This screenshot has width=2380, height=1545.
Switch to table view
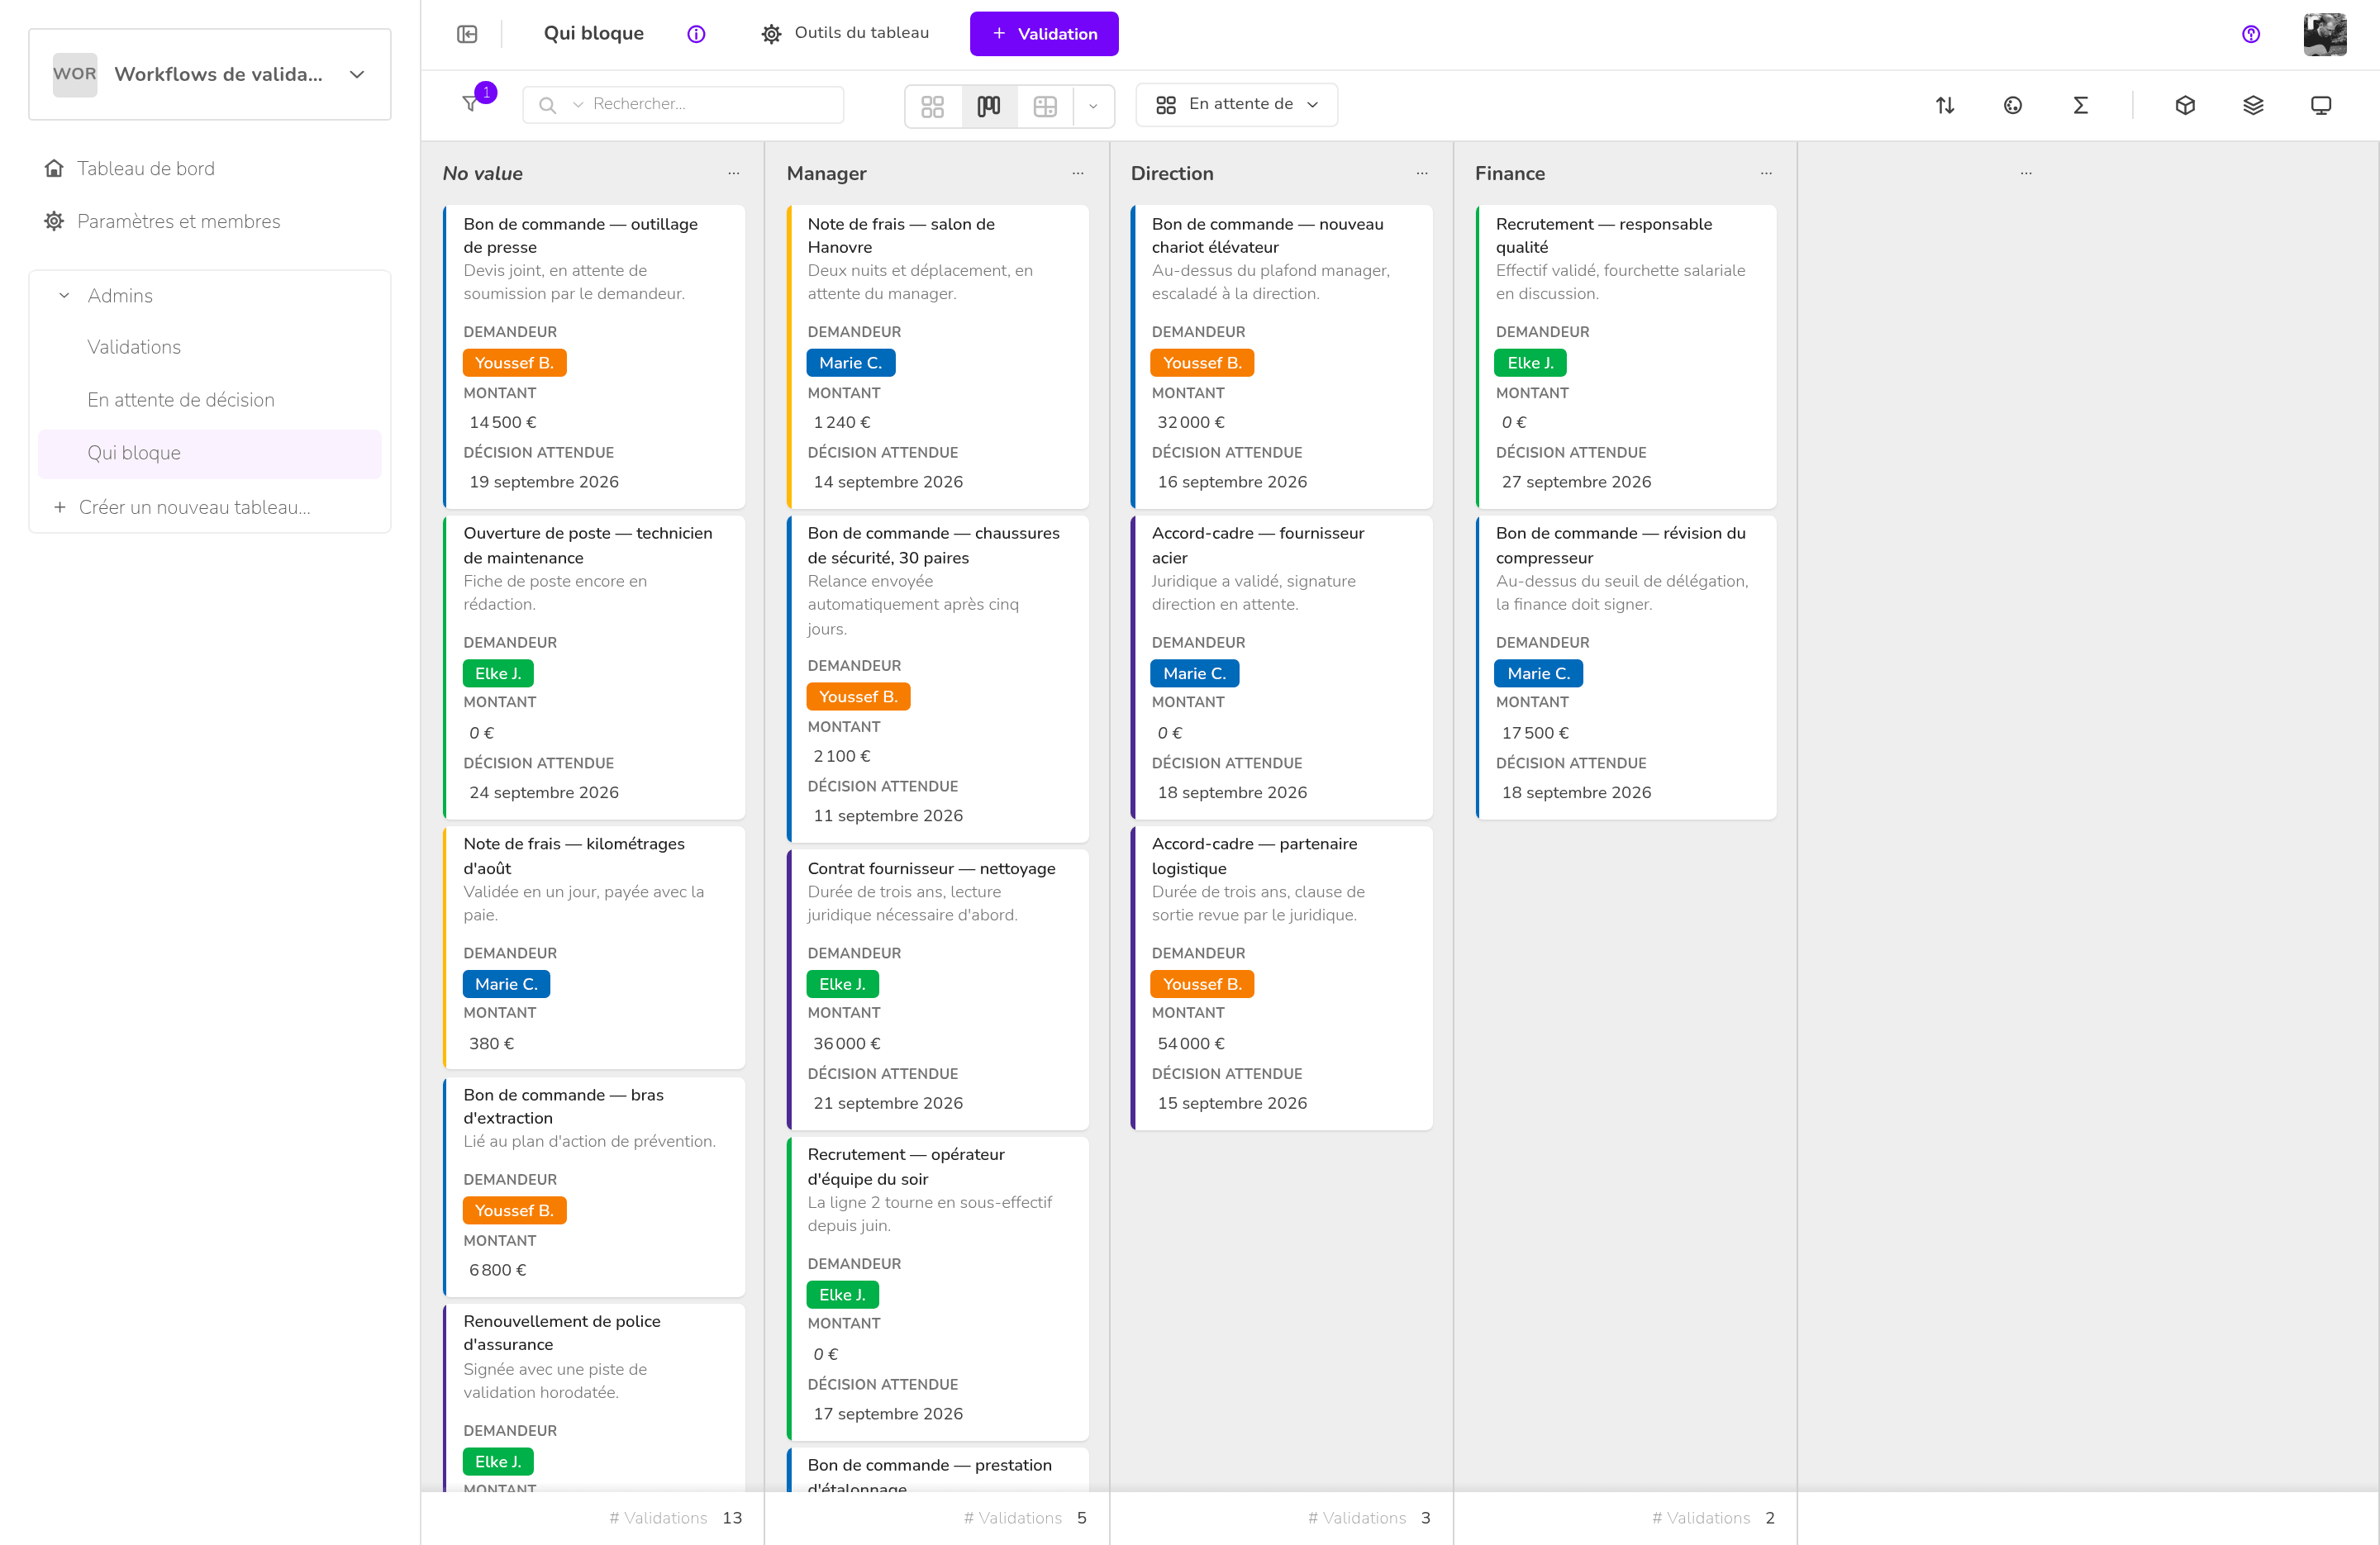click(1045, 105)
